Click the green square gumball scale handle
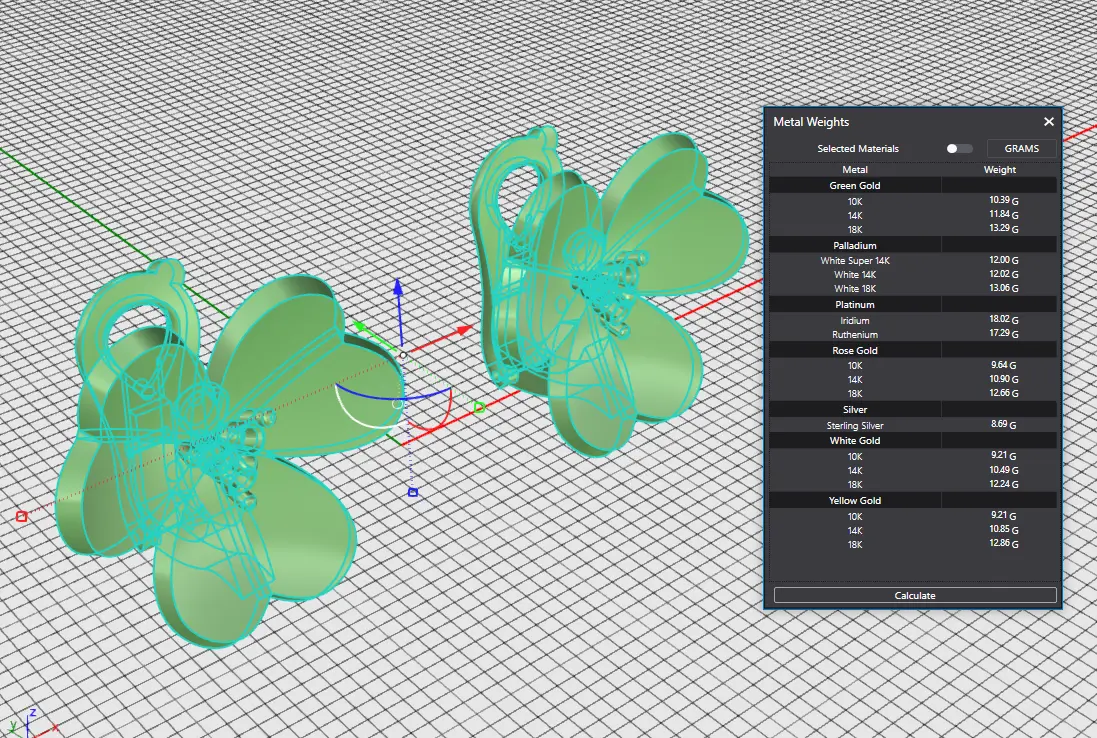The height and width of the screenshot is (738, 1097). [x=478, y=407]
